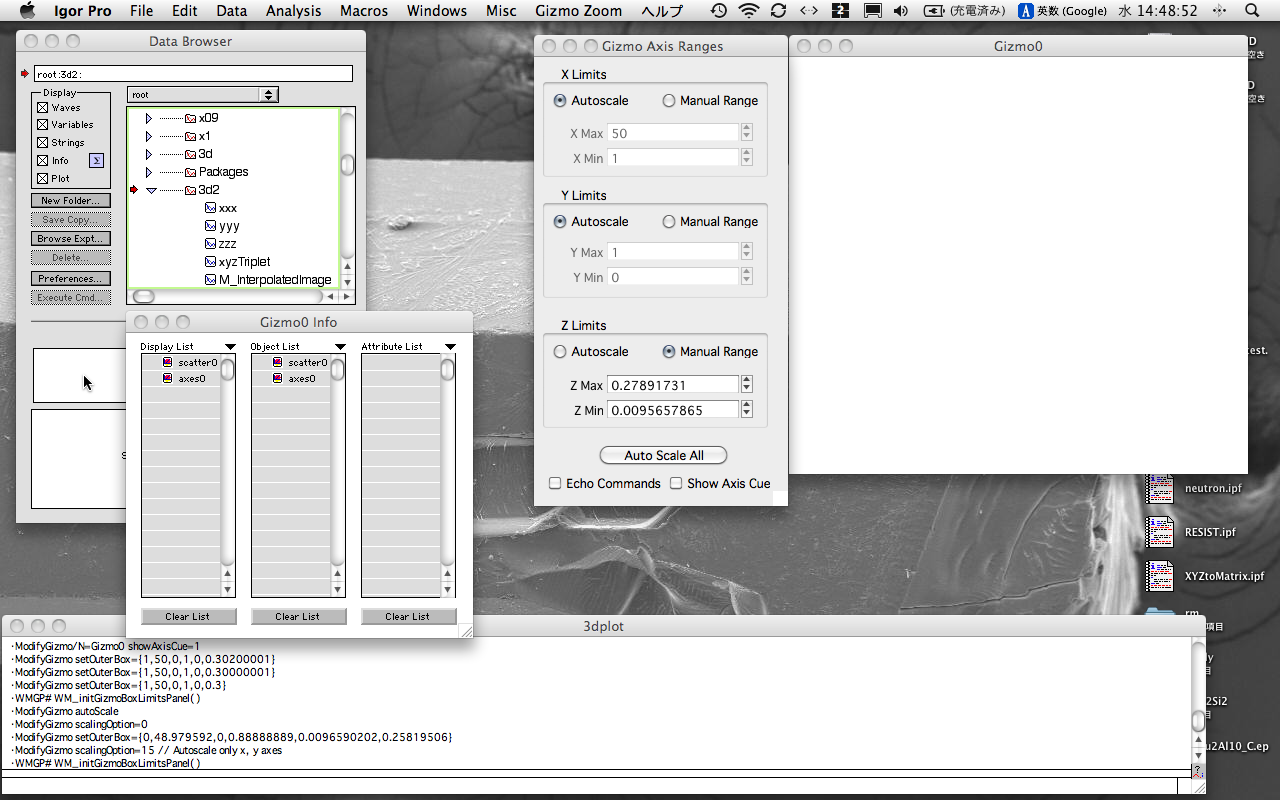Click the Browse Expt button
1280x800 pixels.
pyautogui.click(x=71, y=239)
